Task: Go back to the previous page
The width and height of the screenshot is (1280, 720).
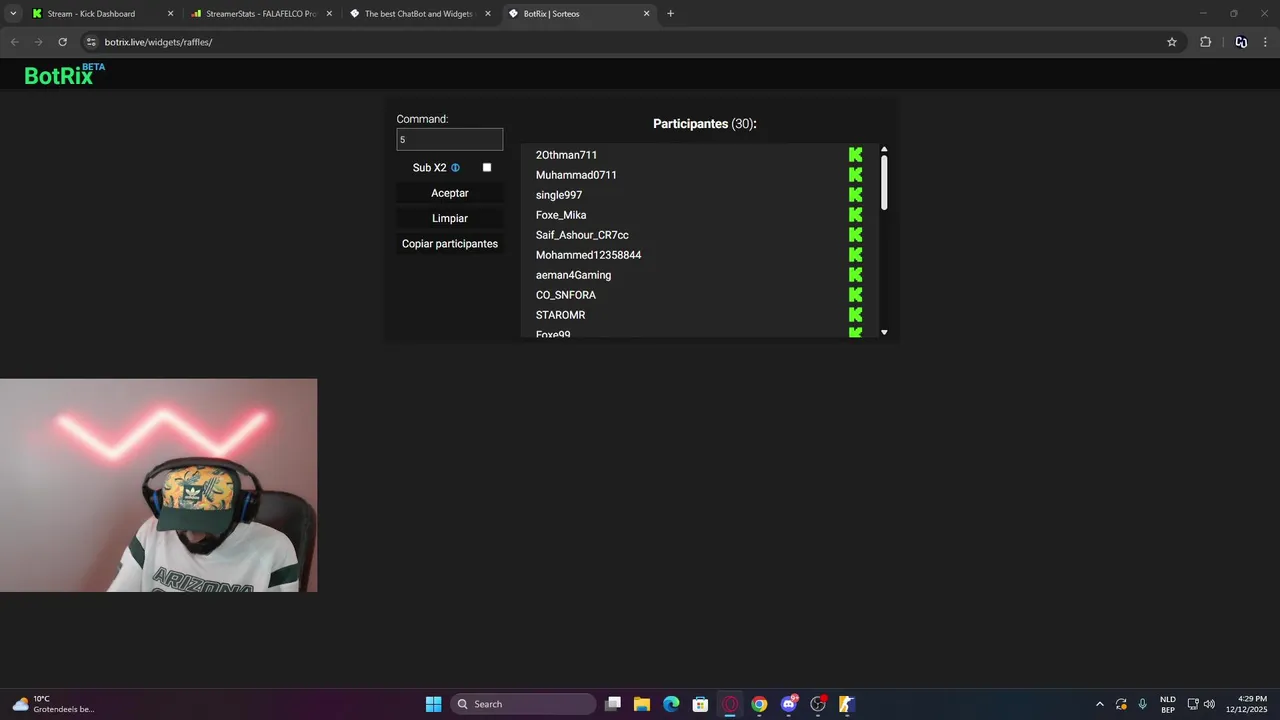Action: (14, 42)
